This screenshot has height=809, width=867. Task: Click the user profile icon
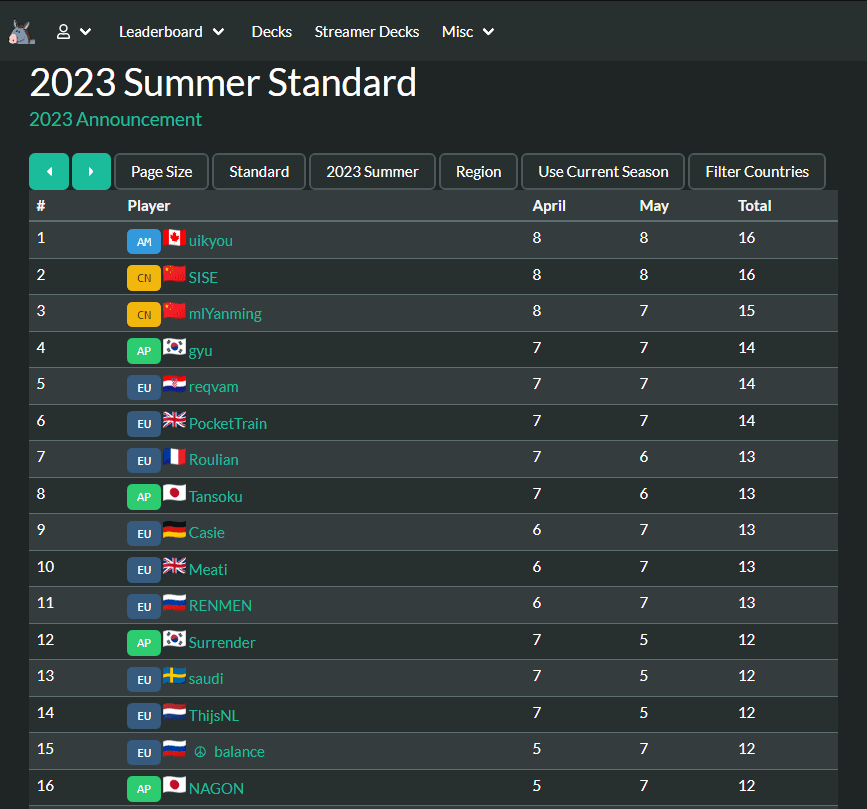click(x=62, y=30)
